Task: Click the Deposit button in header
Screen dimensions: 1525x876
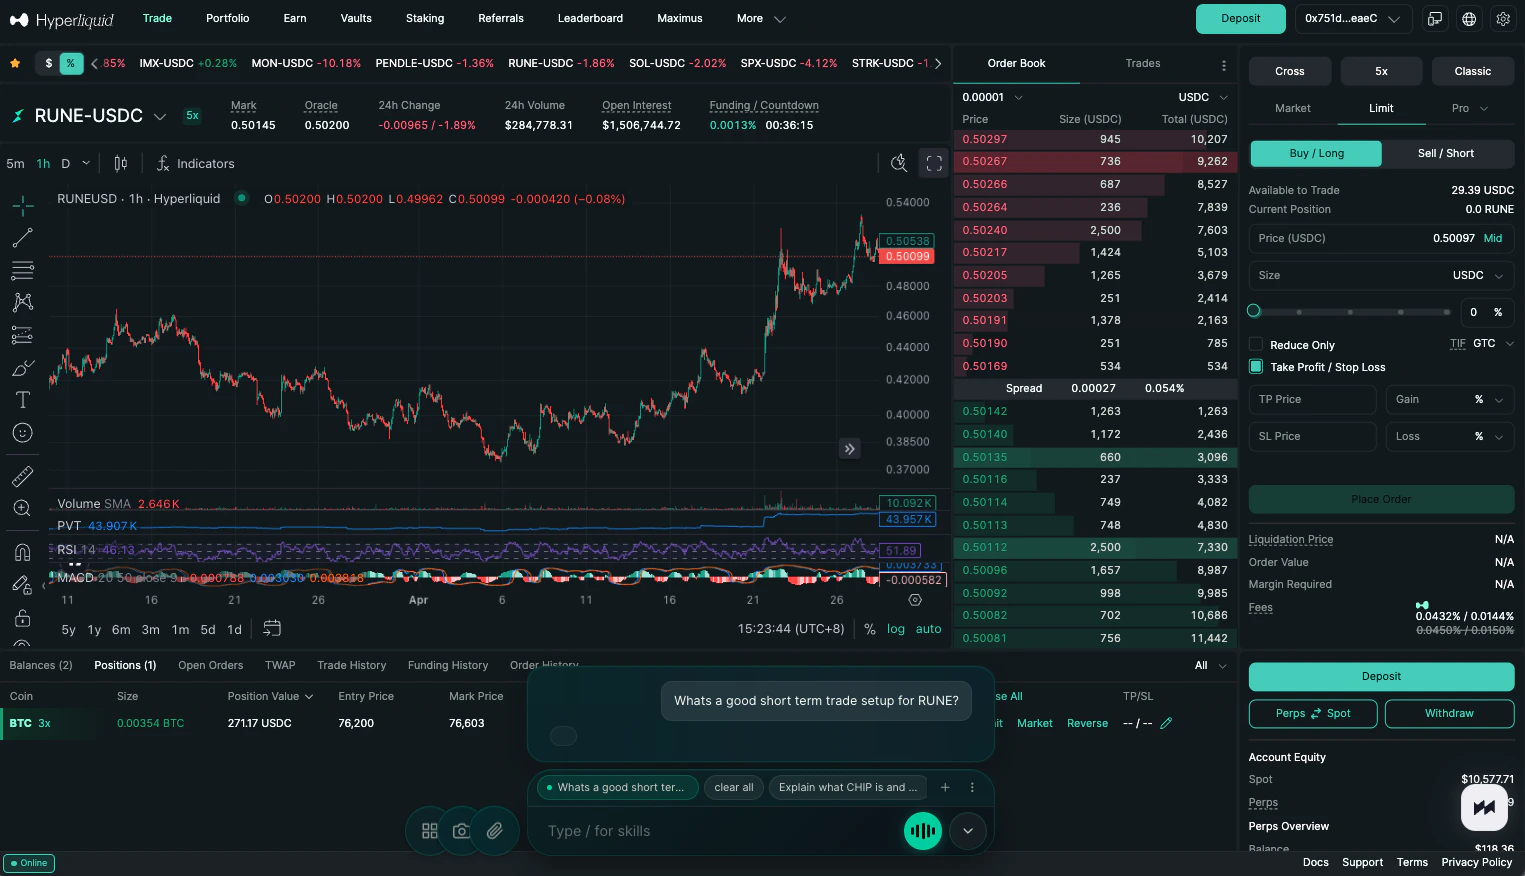Action: 1240,19
